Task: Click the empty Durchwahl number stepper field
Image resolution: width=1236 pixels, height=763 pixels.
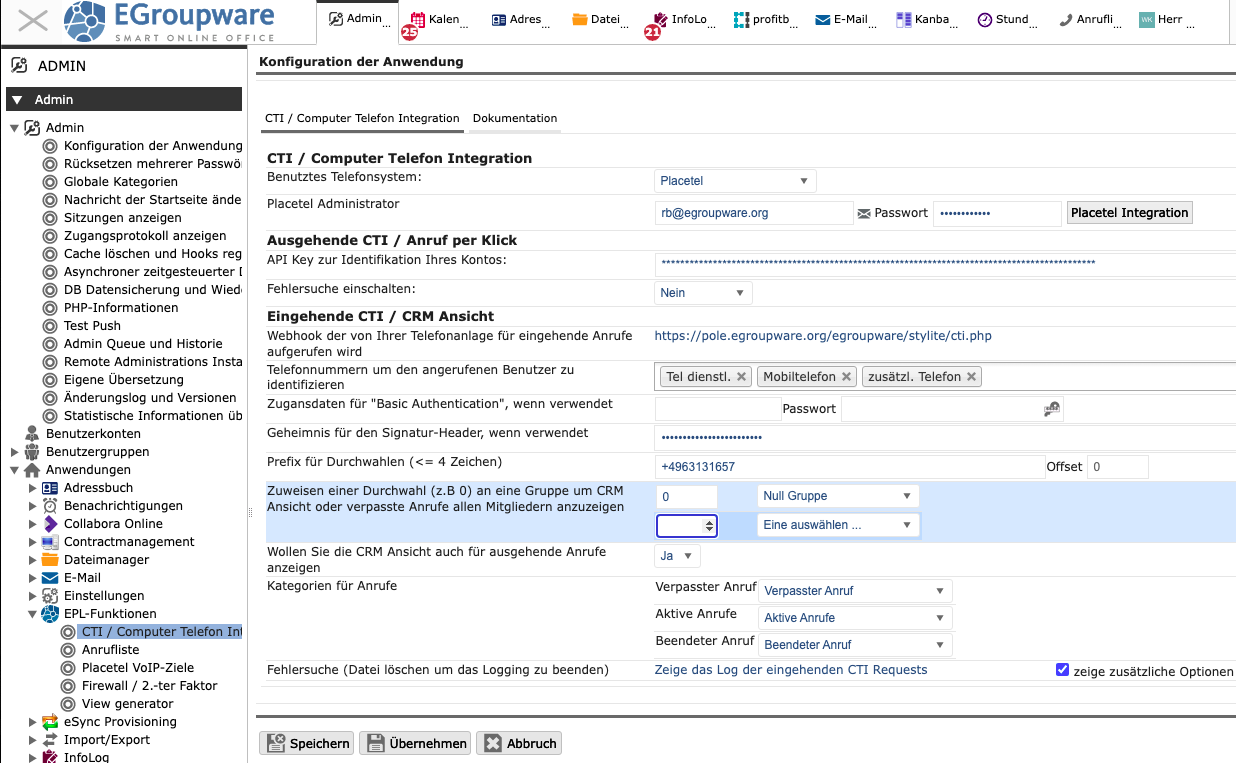Action: click(x=686, y=525)
